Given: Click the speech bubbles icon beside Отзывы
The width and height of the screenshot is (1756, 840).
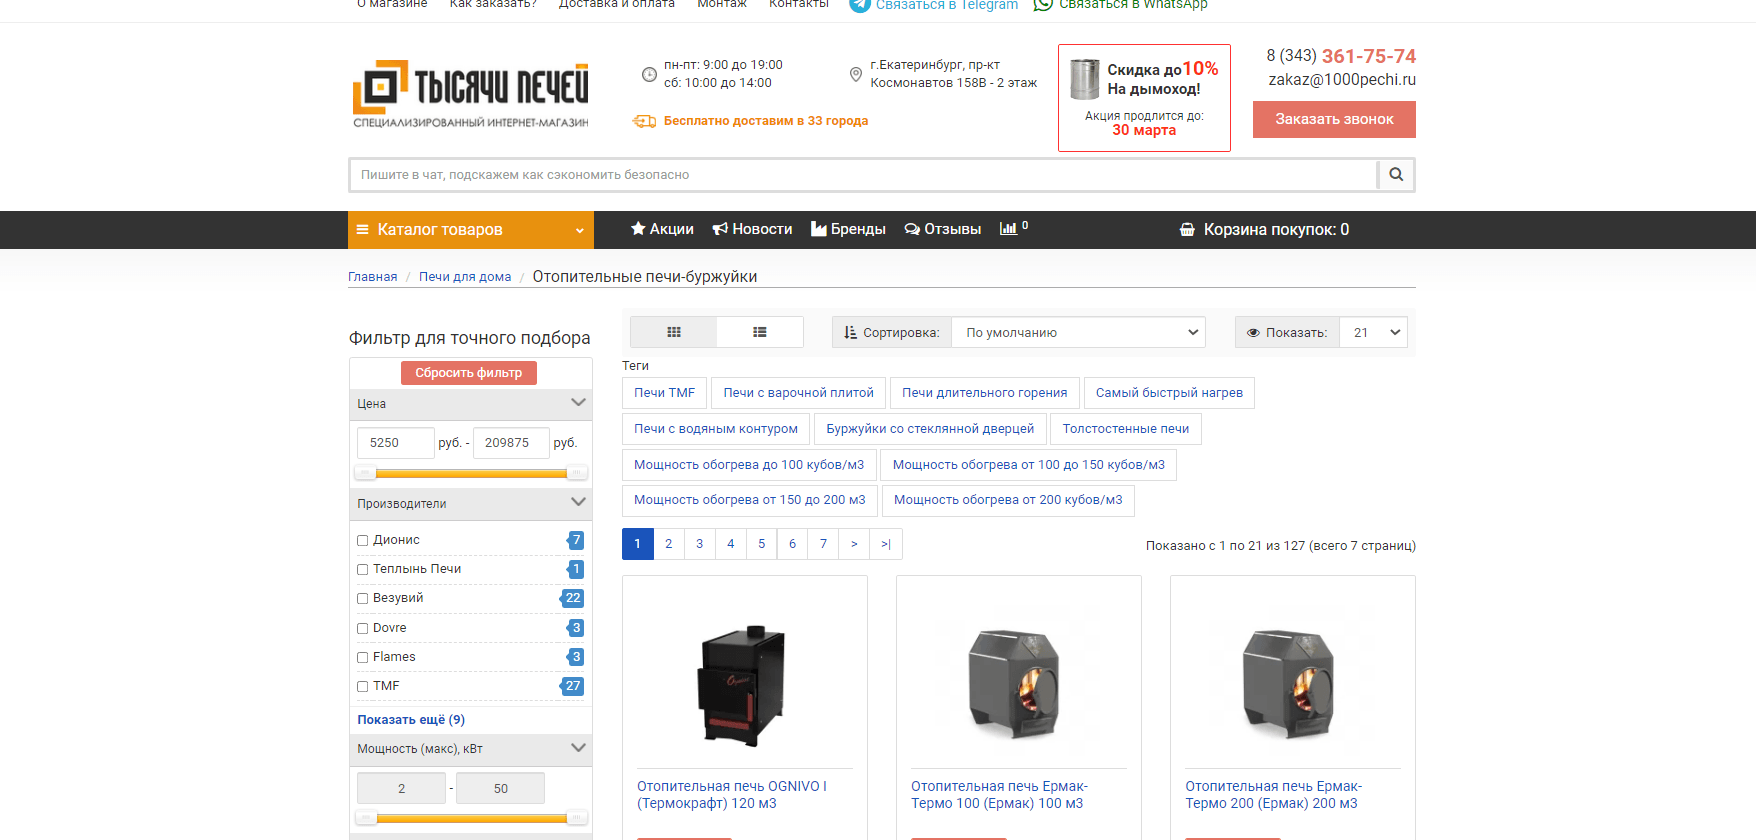Looking at the screenshot, I should click(x=912, y=229).
